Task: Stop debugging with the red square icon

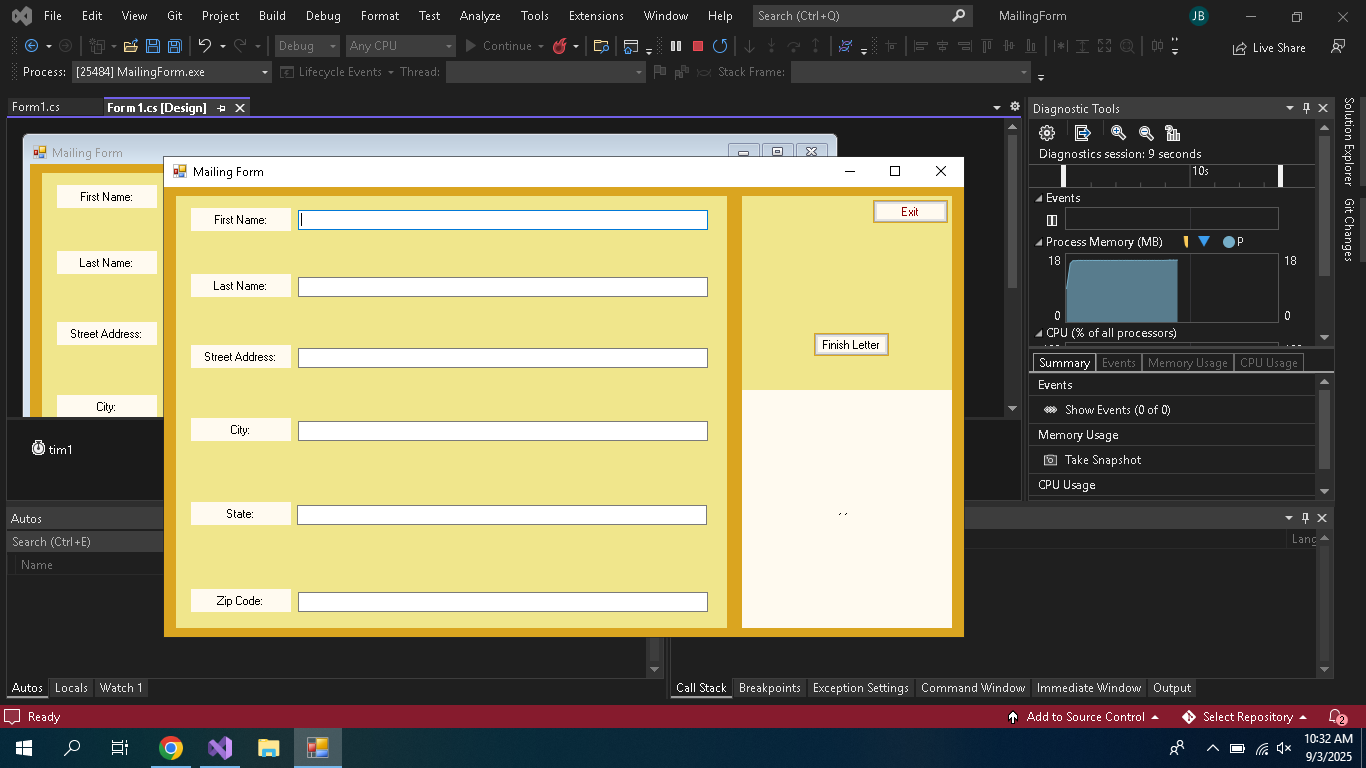Action: coord(698,46)
